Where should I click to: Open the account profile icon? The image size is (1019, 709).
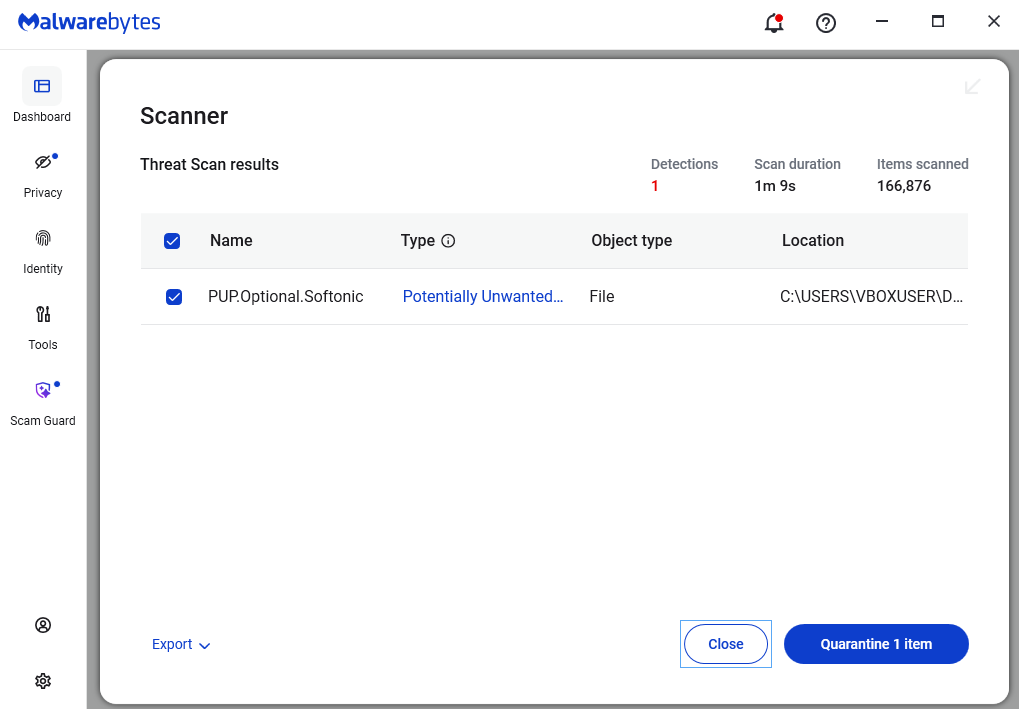point(43,625)
